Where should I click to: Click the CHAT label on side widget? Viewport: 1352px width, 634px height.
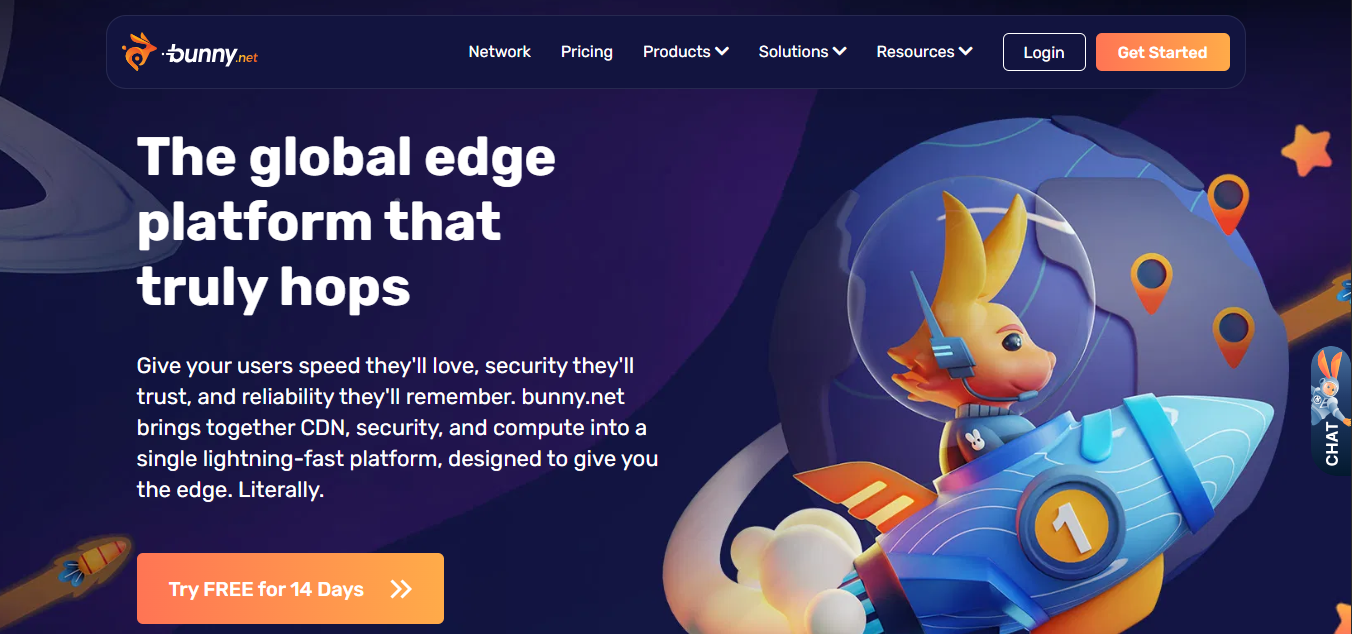point(1332,443)
